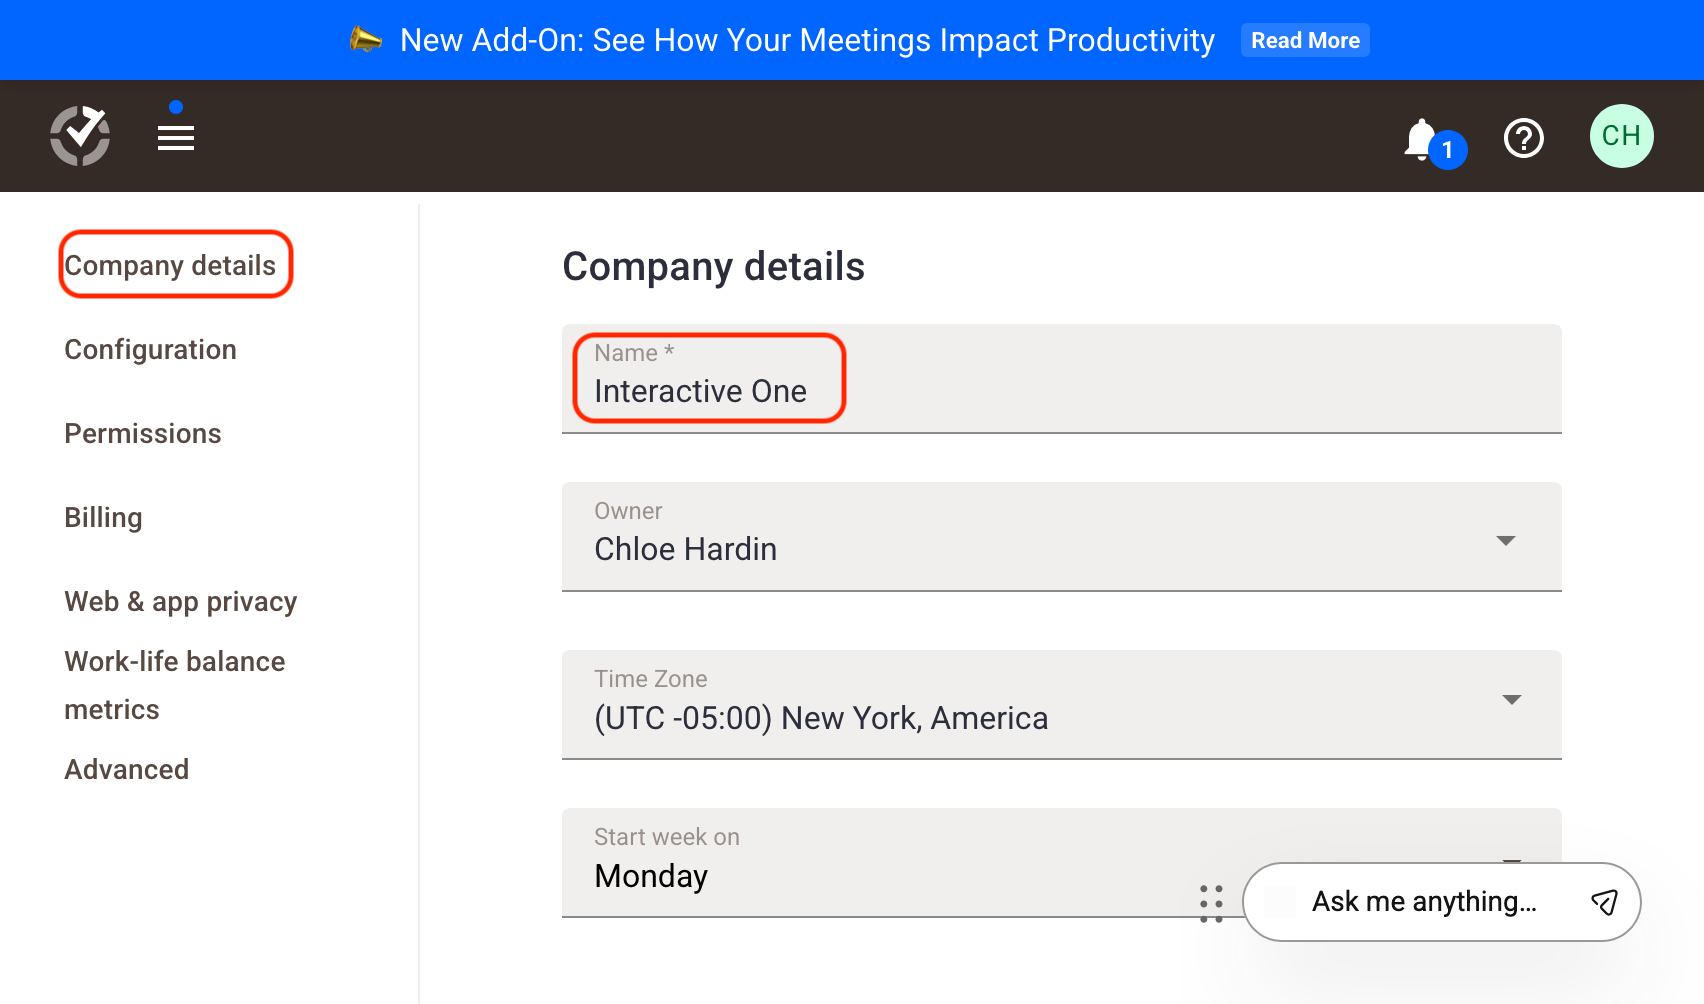1704x1004 pixels.
Task: Open Billing settings
Action: (103, 517)
